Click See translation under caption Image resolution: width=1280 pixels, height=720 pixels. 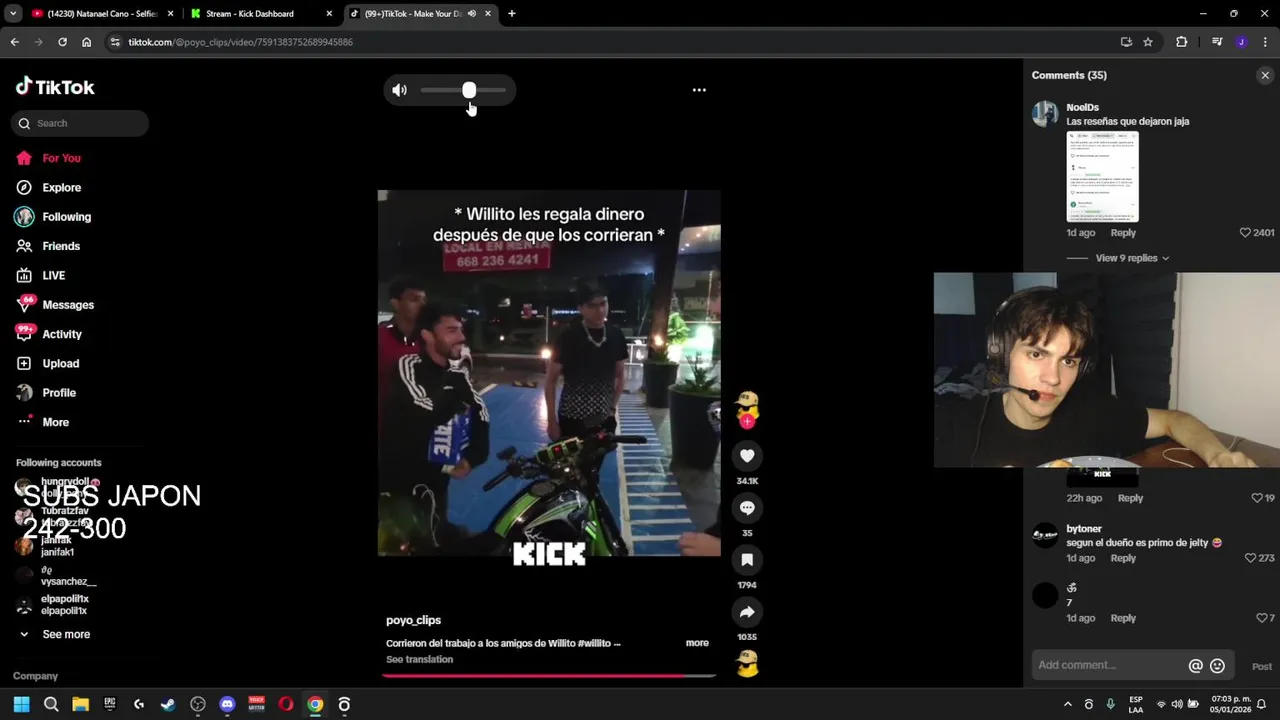click(419, 659)
